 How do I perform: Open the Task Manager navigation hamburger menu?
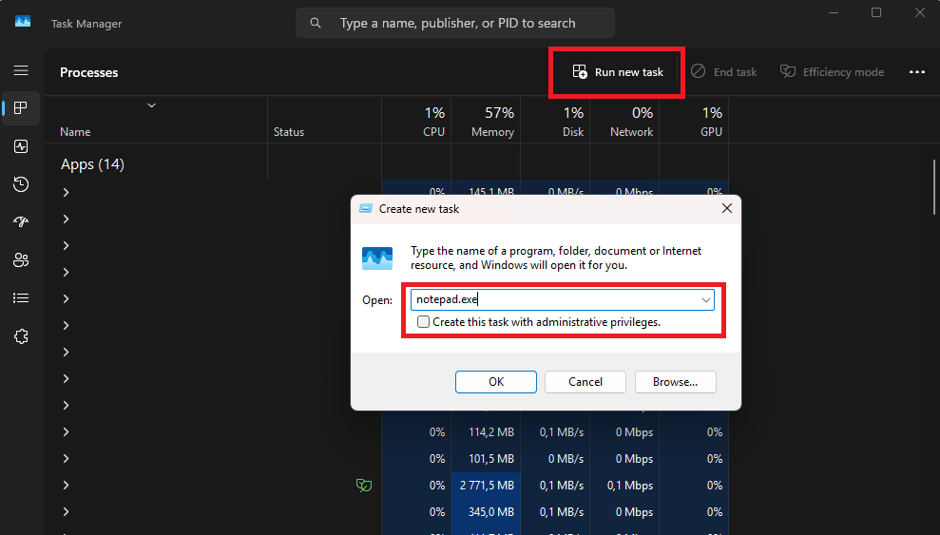pyautogui.click(x=21, y=70)
